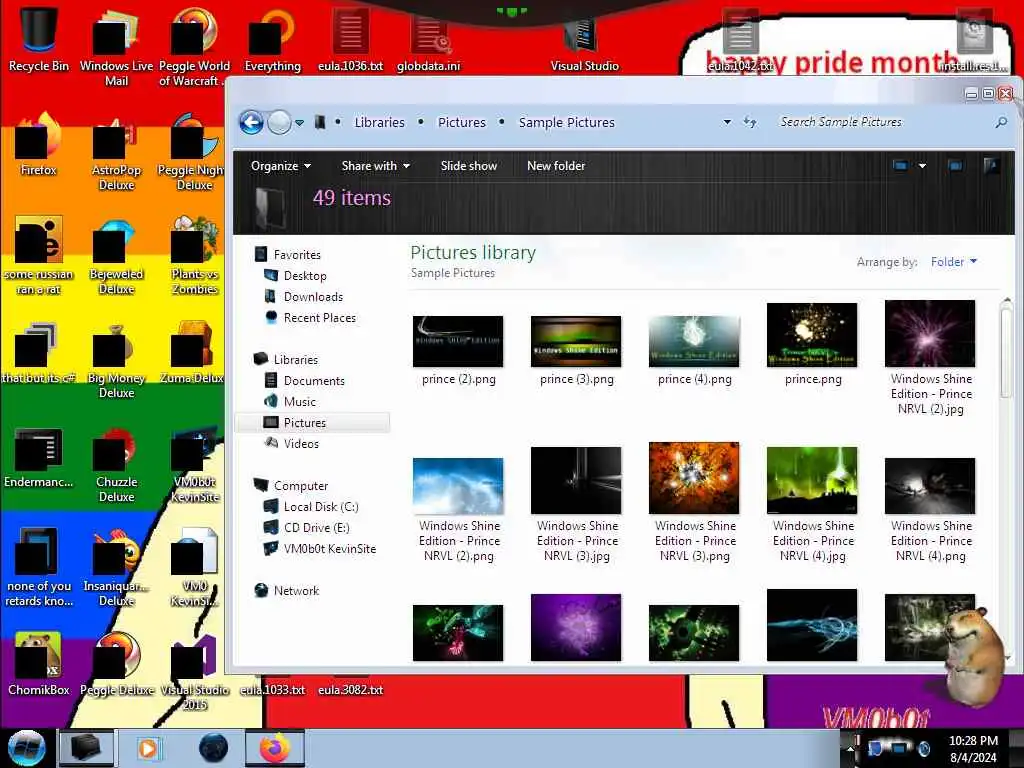Image resolution: width=1024 pixels, height=768 pixels.
Task: Select the AstroPop Deluxe desktop icon
Action: coord(116,152)
